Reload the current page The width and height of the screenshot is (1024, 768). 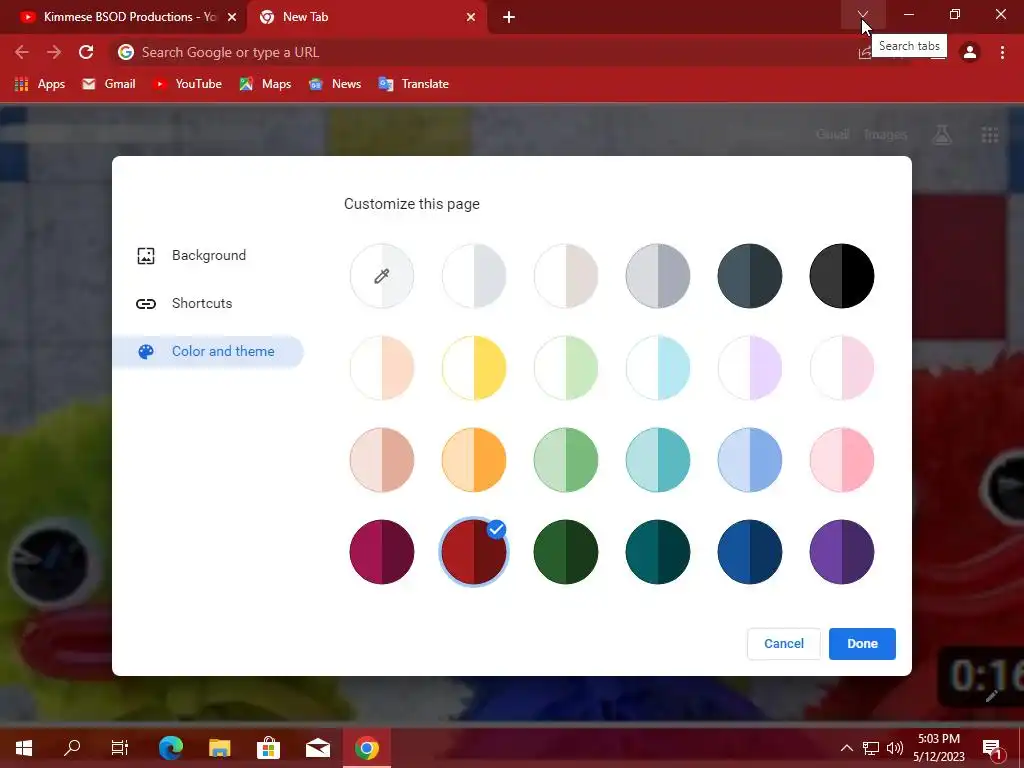point(86,52)
